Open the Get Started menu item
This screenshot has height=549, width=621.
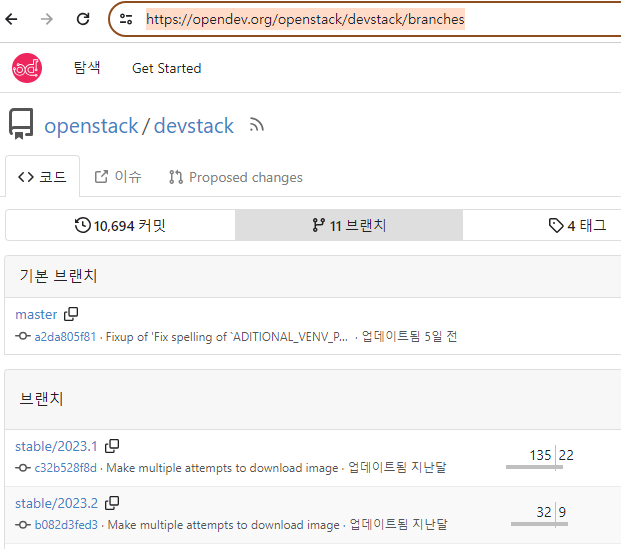(166, 68)
